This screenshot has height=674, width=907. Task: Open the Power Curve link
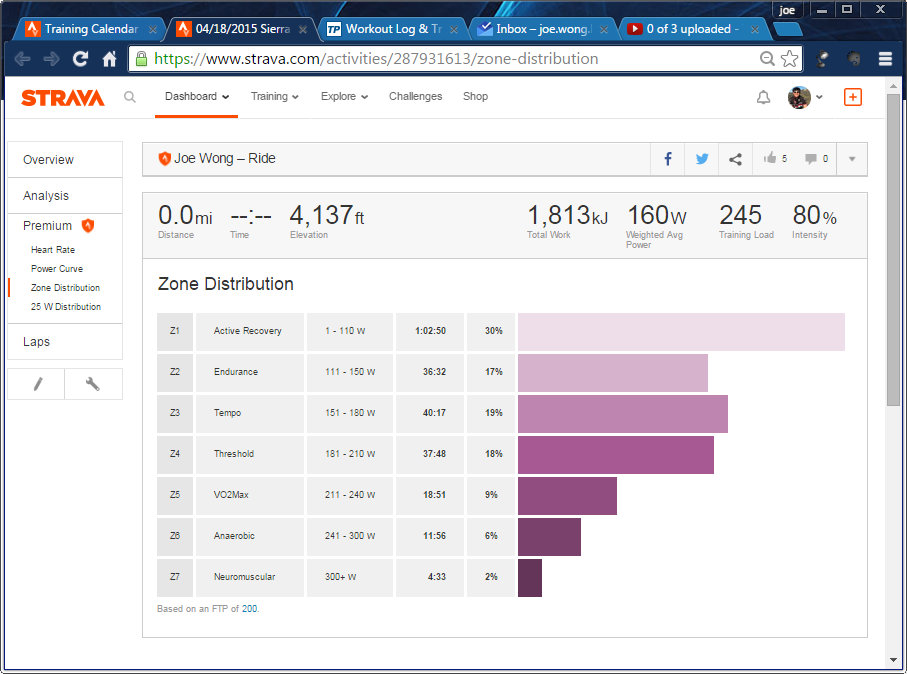(57, 269)
